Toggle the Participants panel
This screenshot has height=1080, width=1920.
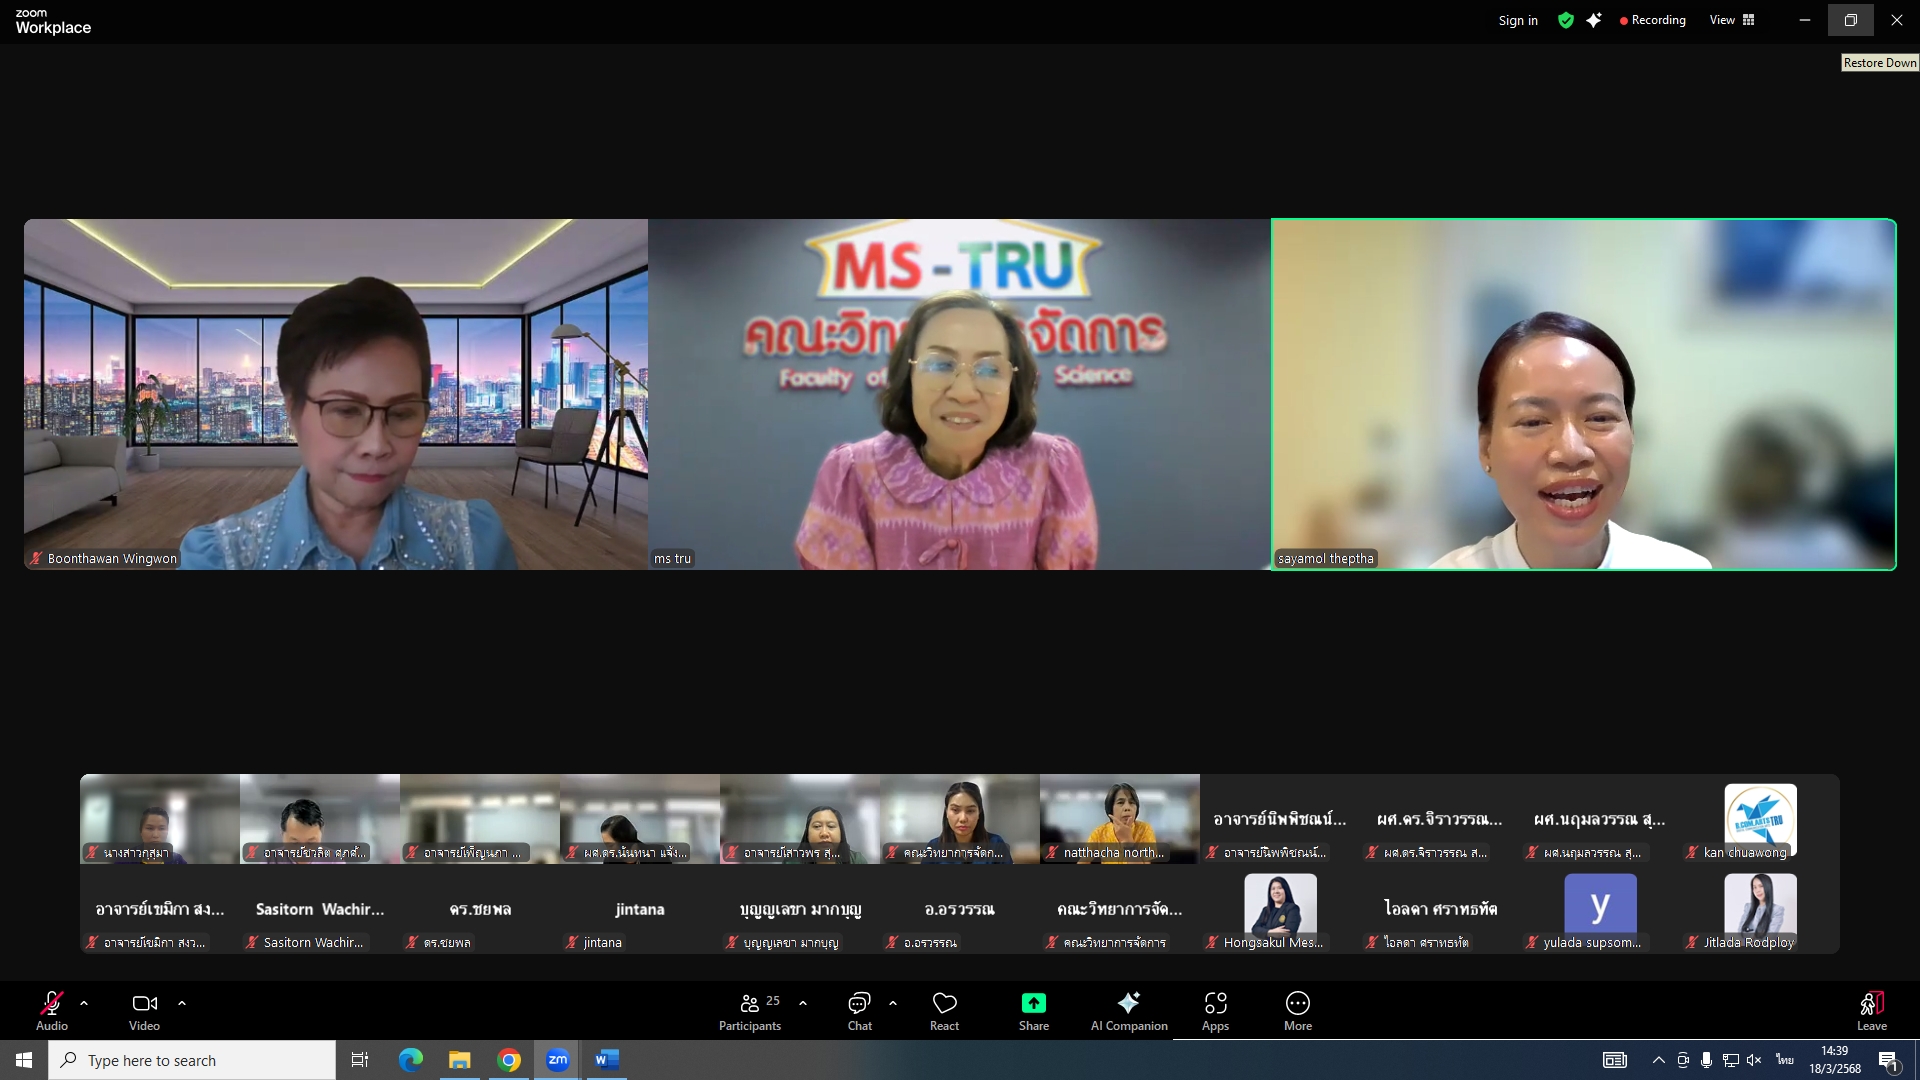(x=750, y=1003)
